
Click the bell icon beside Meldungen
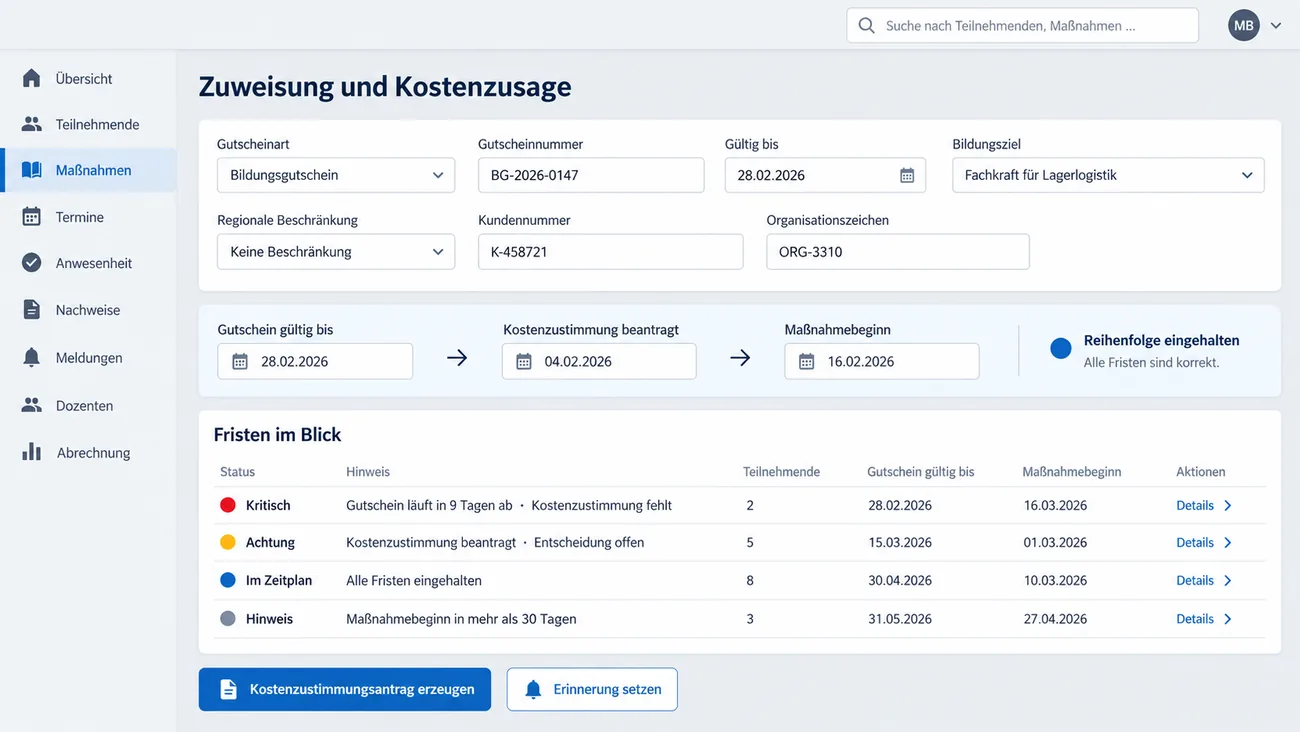pos(32,357)
